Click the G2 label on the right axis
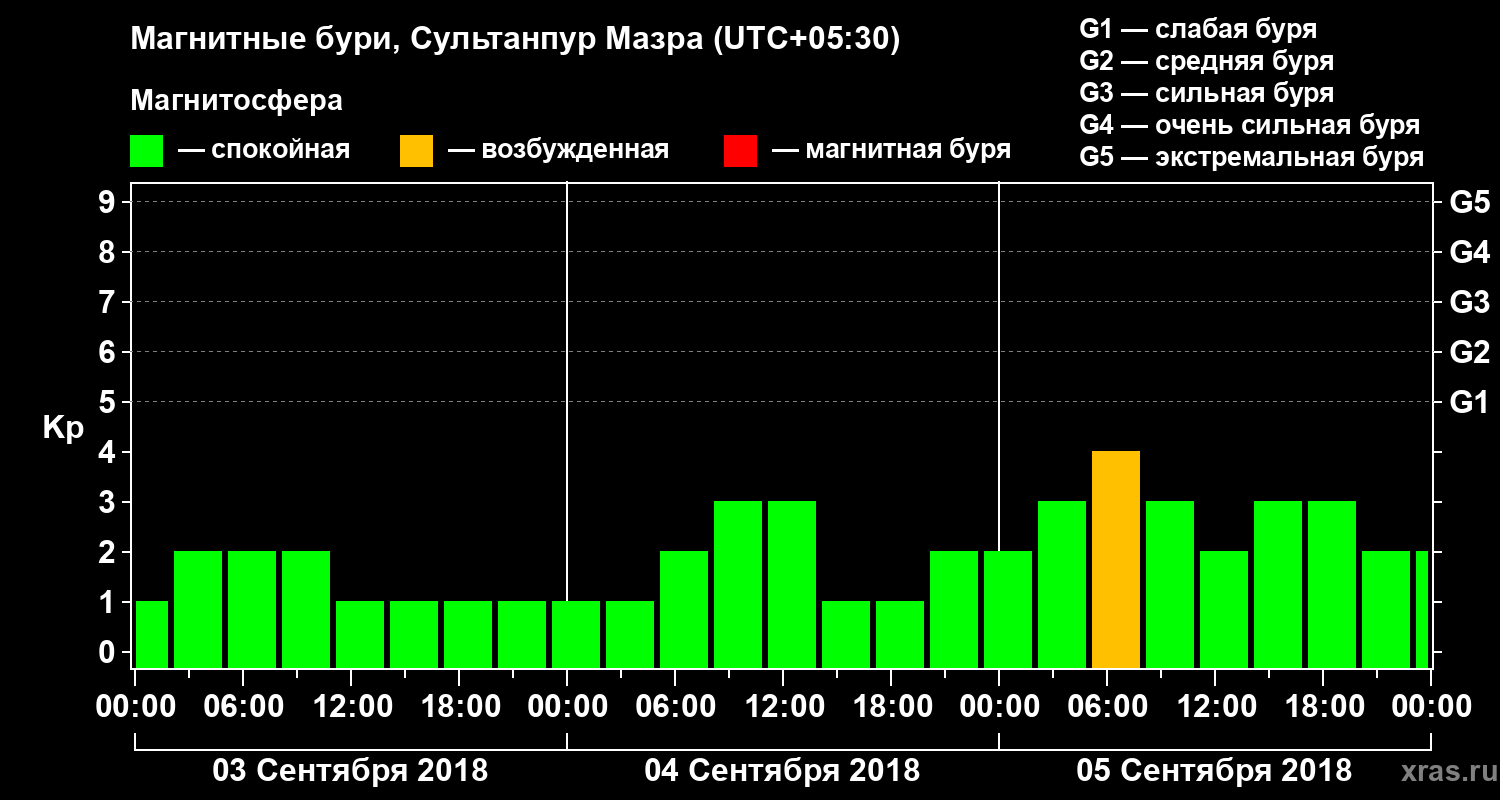The image size is (1500, 800). click(x=1470, y=353)
